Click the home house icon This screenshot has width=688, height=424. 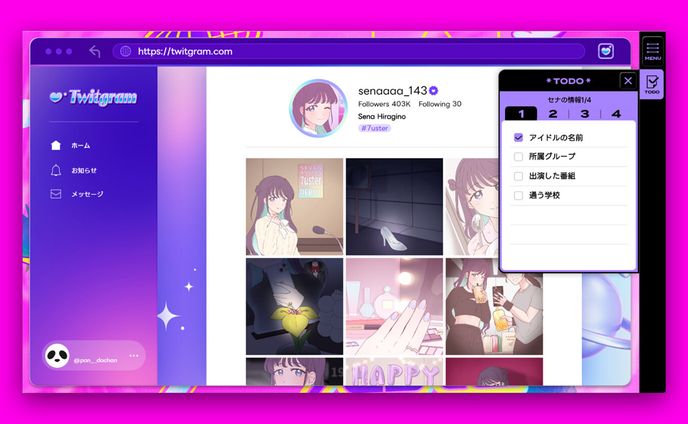pyautogui.click(x=56, y=145)
